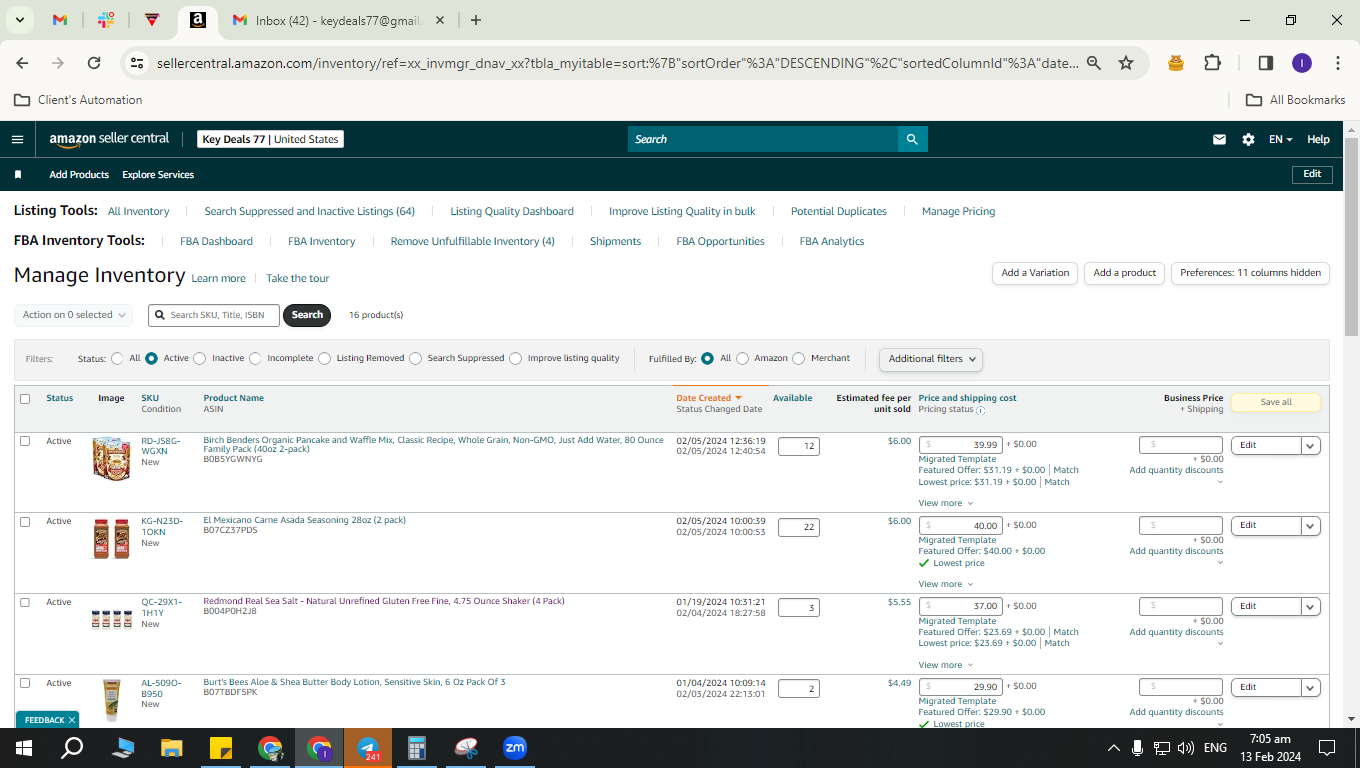Image resolution: width=1360 pixels, height=768 pixels.
Task: Select the Incomplete status radio button
Action: [x=256, y=358]
